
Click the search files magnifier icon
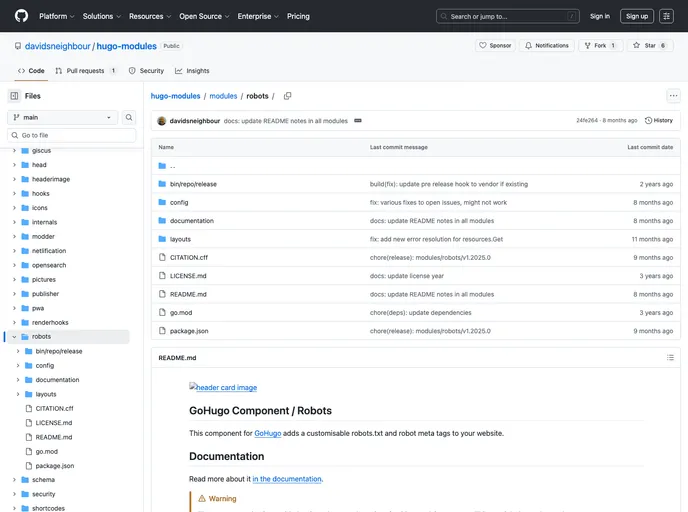click(129, 117)
